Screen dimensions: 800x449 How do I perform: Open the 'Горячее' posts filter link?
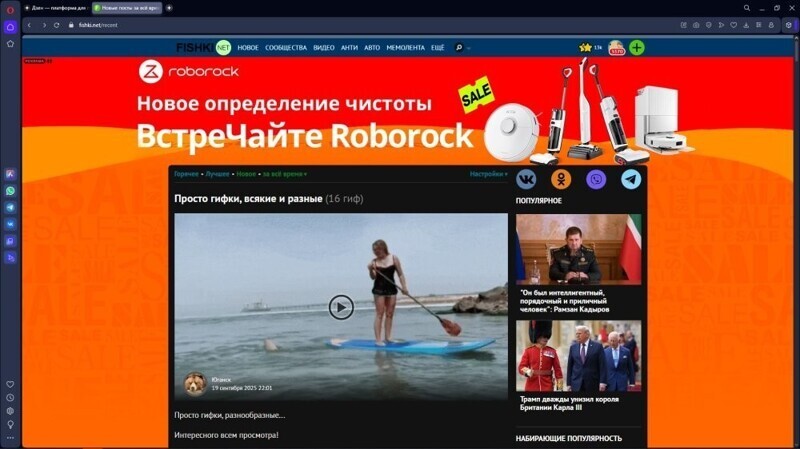pyautogui.click(x=186, y=174)
